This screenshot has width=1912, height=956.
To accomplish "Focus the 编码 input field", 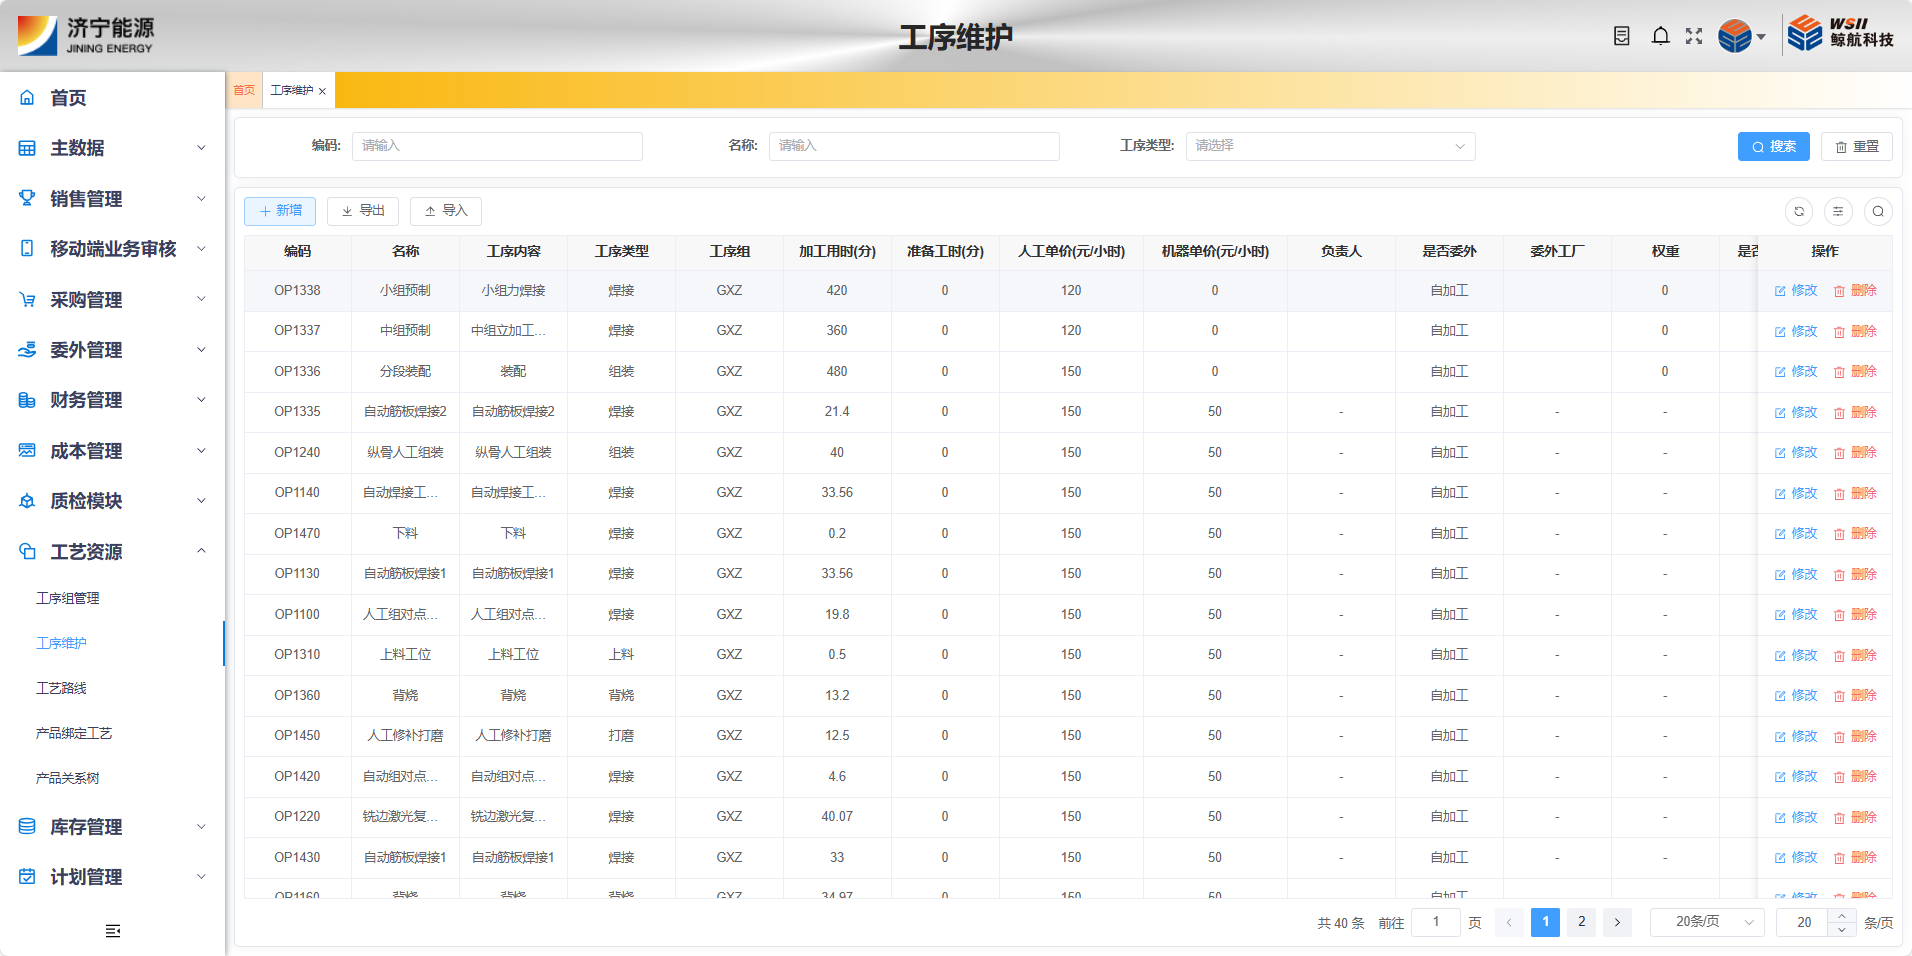I will (497, 146).
